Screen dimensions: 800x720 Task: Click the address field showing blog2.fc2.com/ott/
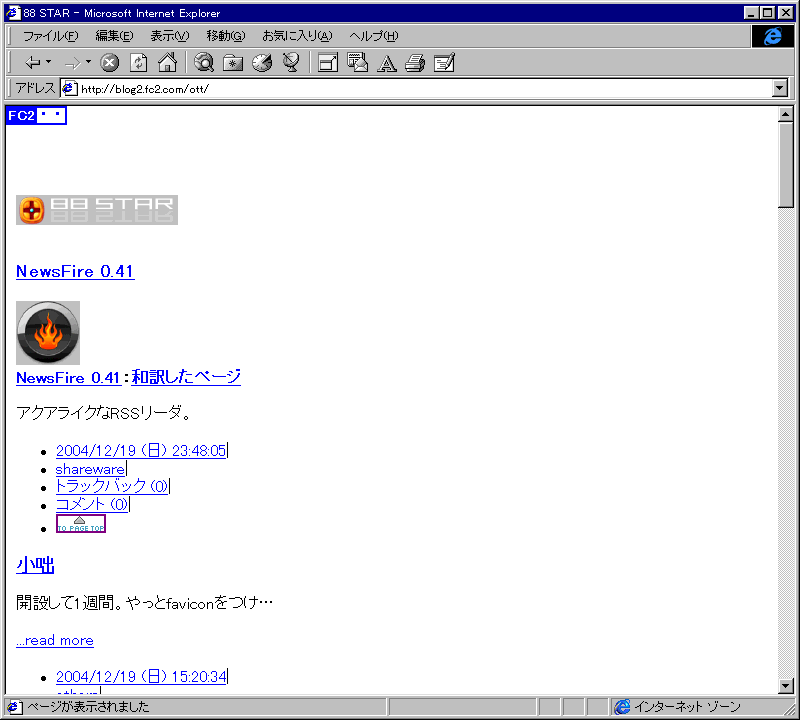coord(416,89)
